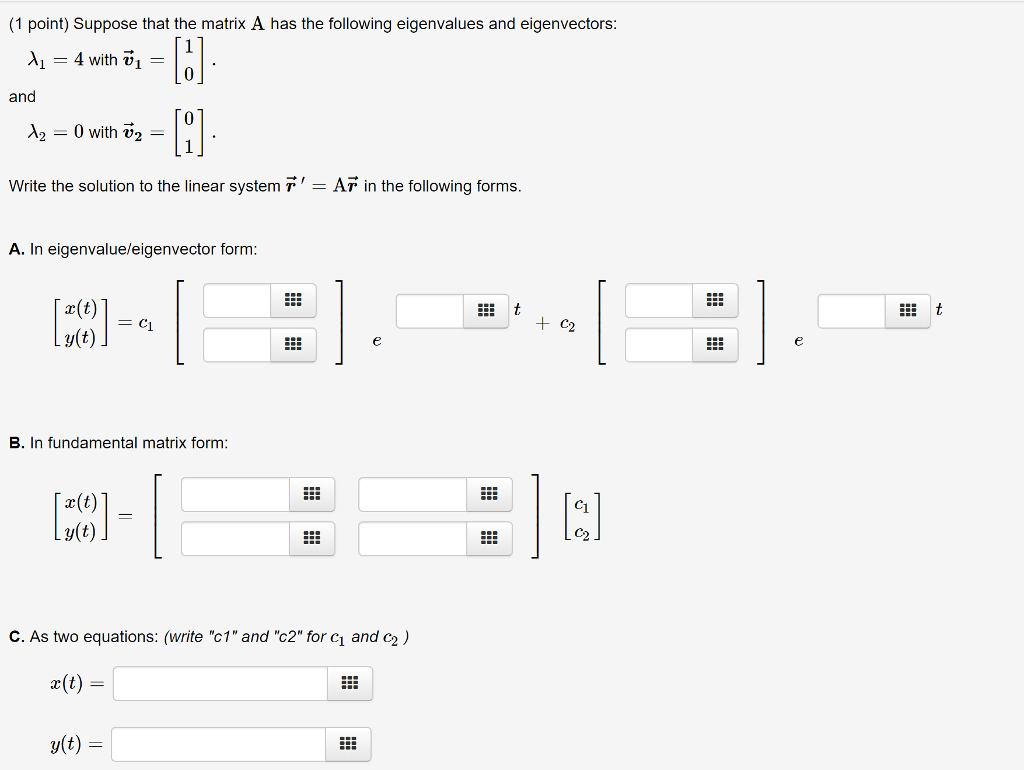The height and width of the screenshot is (770, 1024).
Task: Open equation editor for second eigenvector's top entry
Action: coord(713,300)
